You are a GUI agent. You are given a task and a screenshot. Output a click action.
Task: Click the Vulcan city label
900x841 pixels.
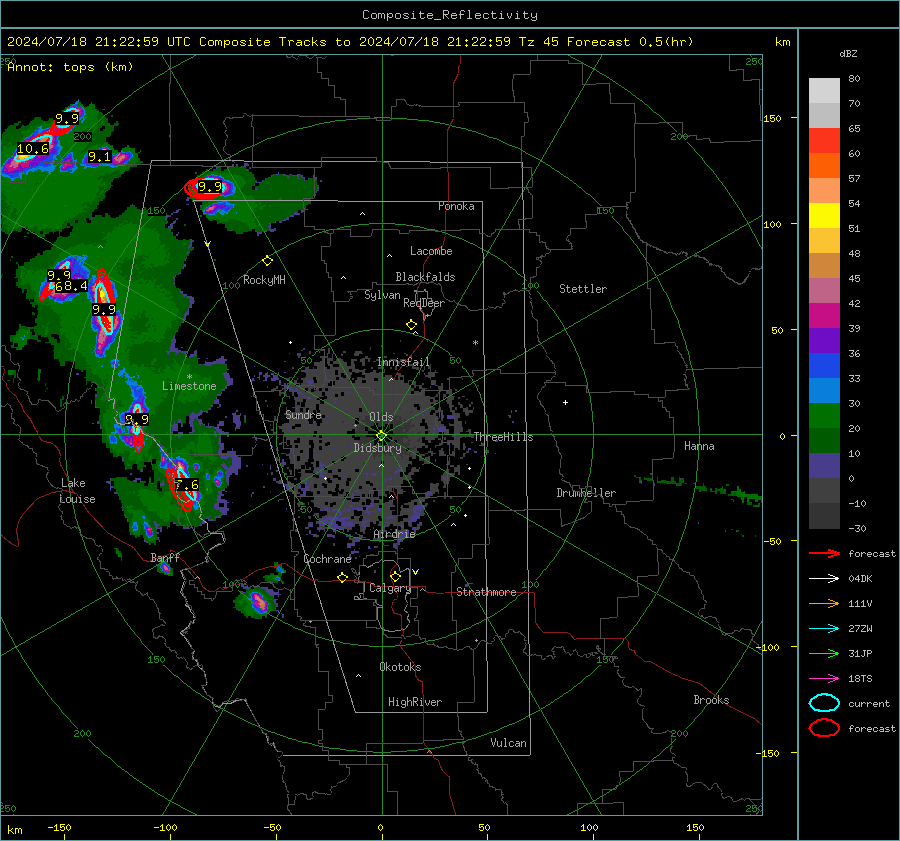pos(508,743)
